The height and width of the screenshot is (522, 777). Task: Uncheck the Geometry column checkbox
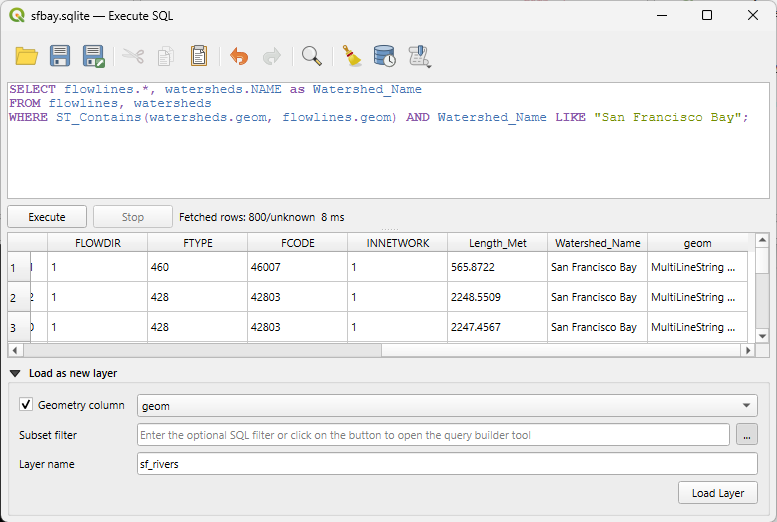coord(26,405)
